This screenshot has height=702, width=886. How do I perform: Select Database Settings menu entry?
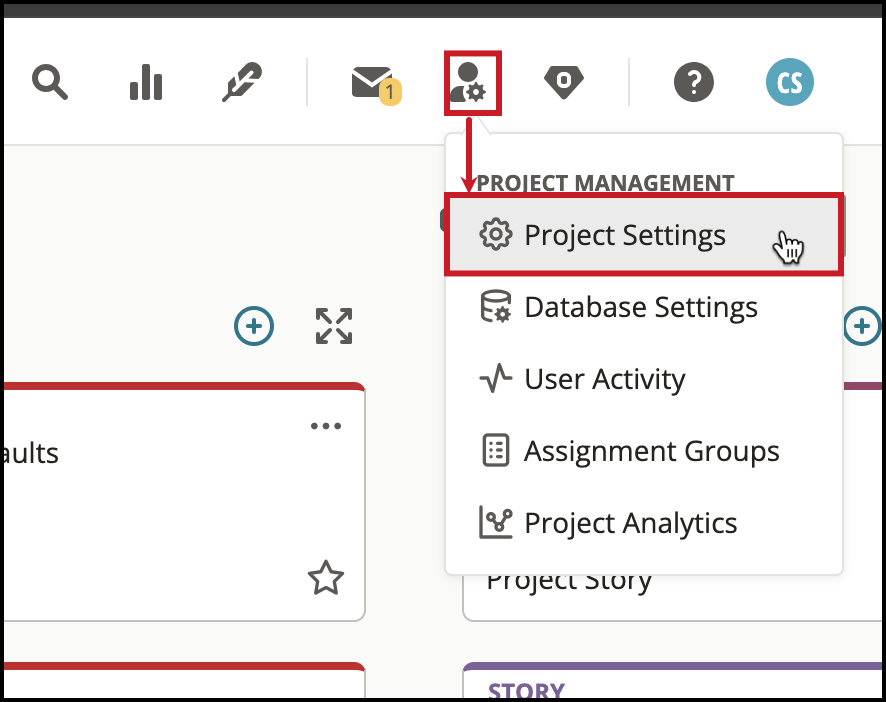644,307
